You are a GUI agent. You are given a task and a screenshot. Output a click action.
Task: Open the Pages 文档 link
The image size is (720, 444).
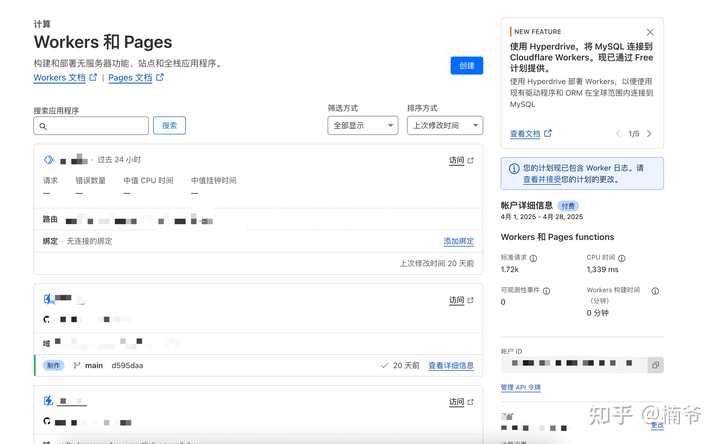coord(130,78)
